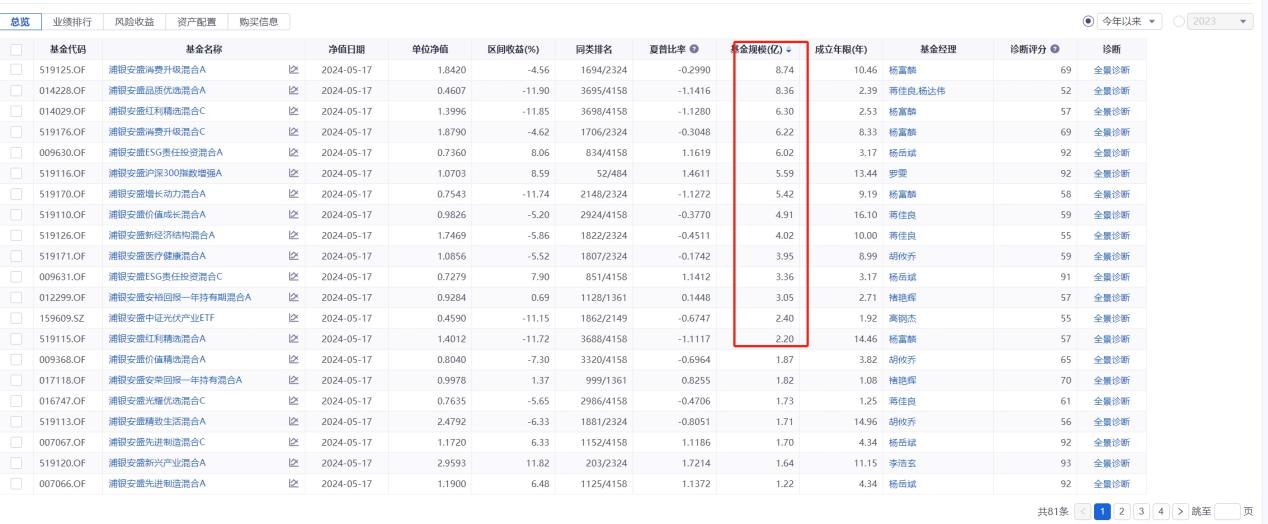This screenshot has width=1268, height=524.
Task: Go to page 3 of results
Action: coord(1141,511)
